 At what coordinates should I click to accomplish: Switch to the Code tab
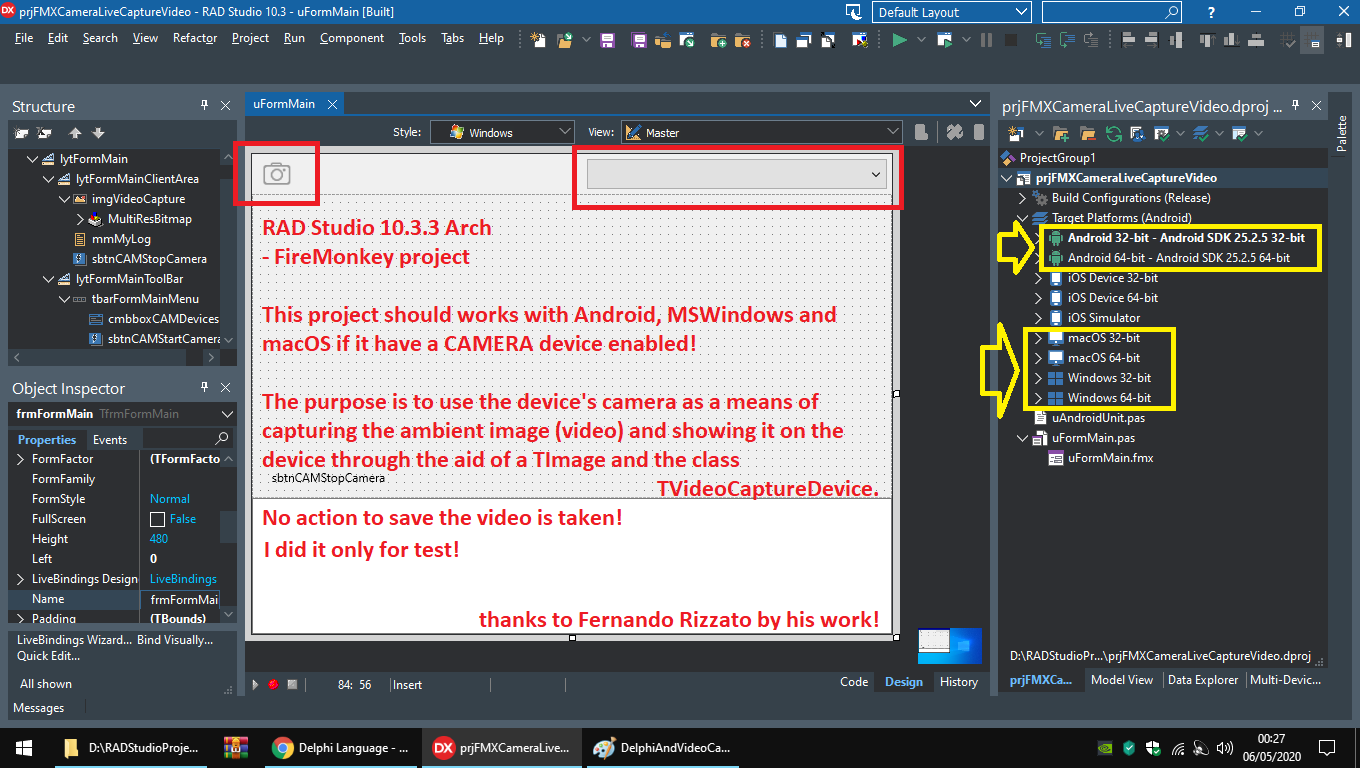click(854, 682)
